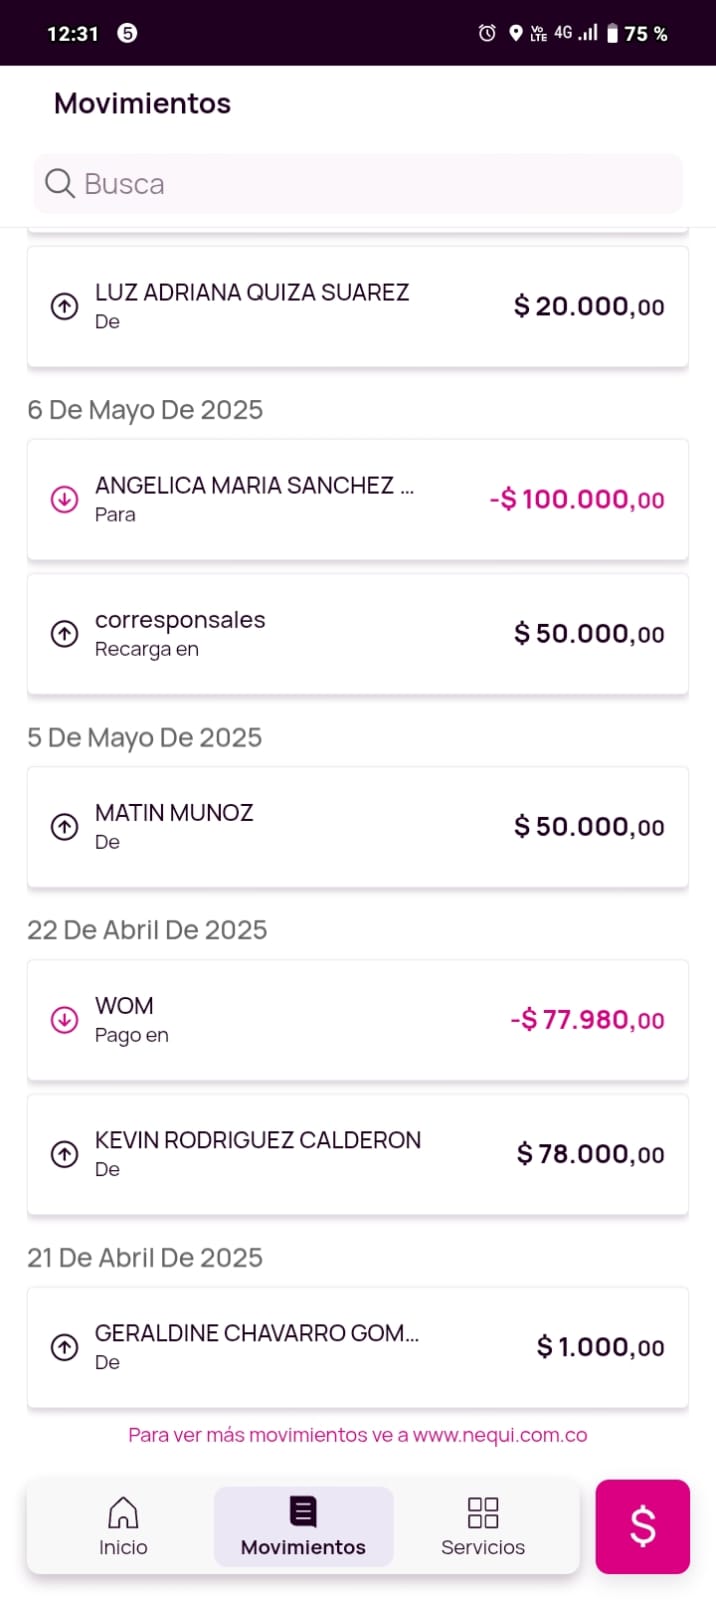
Task: Open the WOM payment amount -$77.980,00
Action: [588, 1020]
